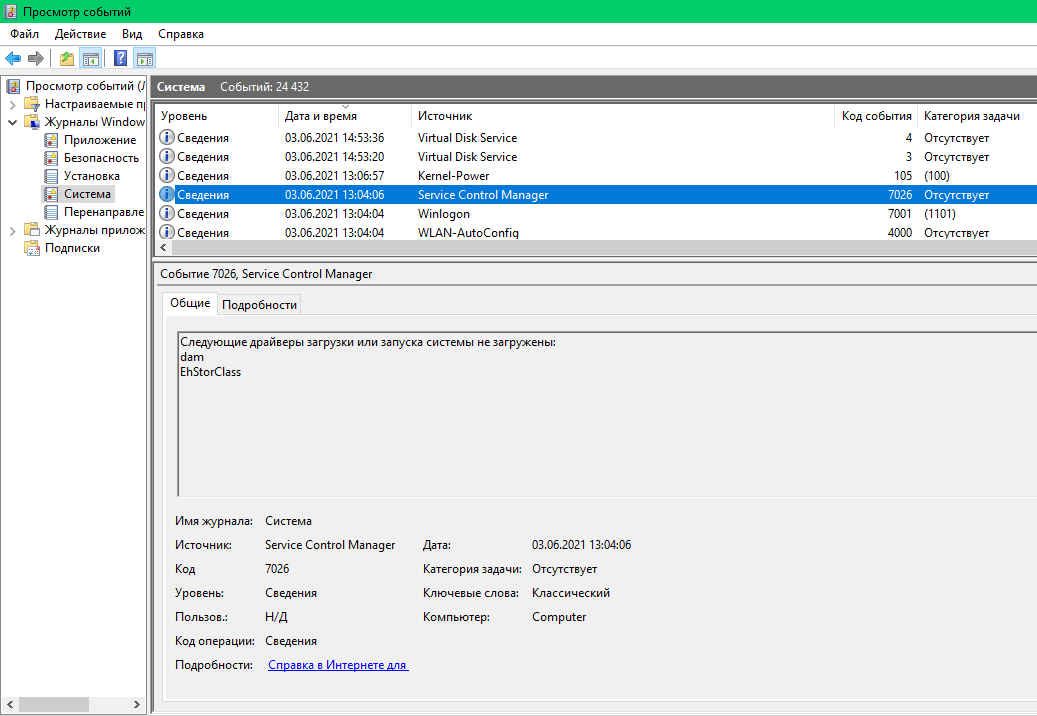The width and height of the screenshot is (1037, 716).
Task: Select the Service Control Manager list row
Action: point(597,194)
